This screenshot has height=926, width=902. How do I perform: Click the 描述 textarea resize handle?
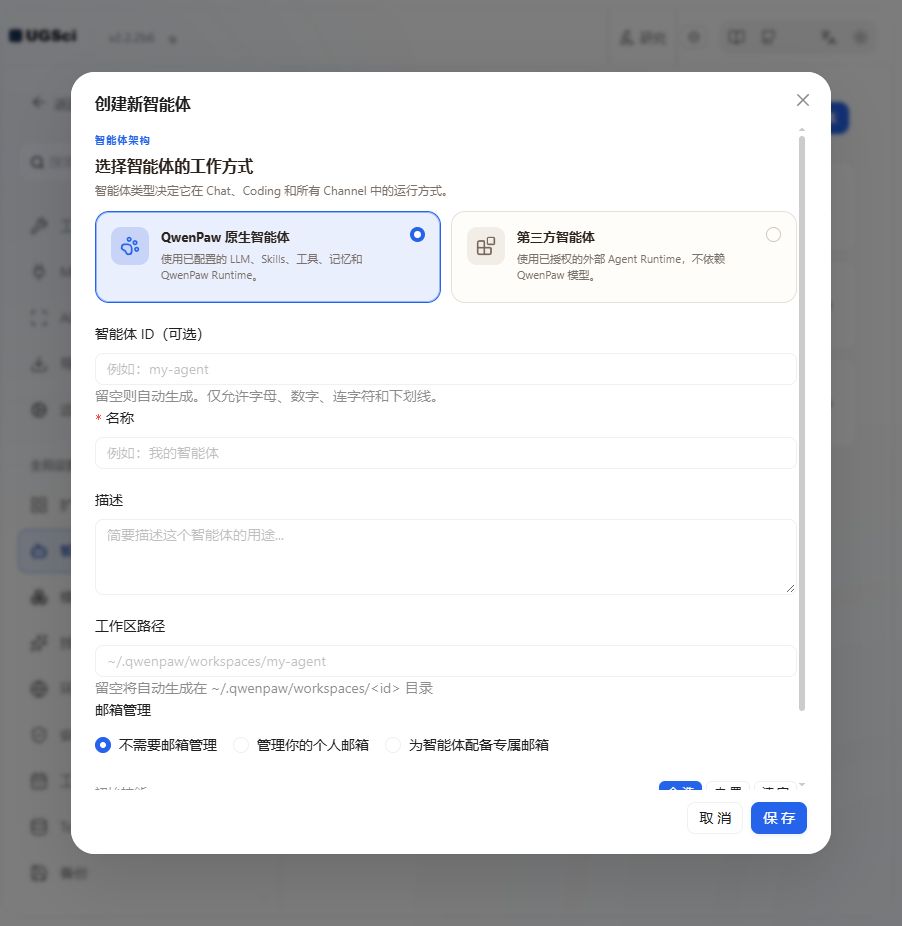(x=790, y=588)
